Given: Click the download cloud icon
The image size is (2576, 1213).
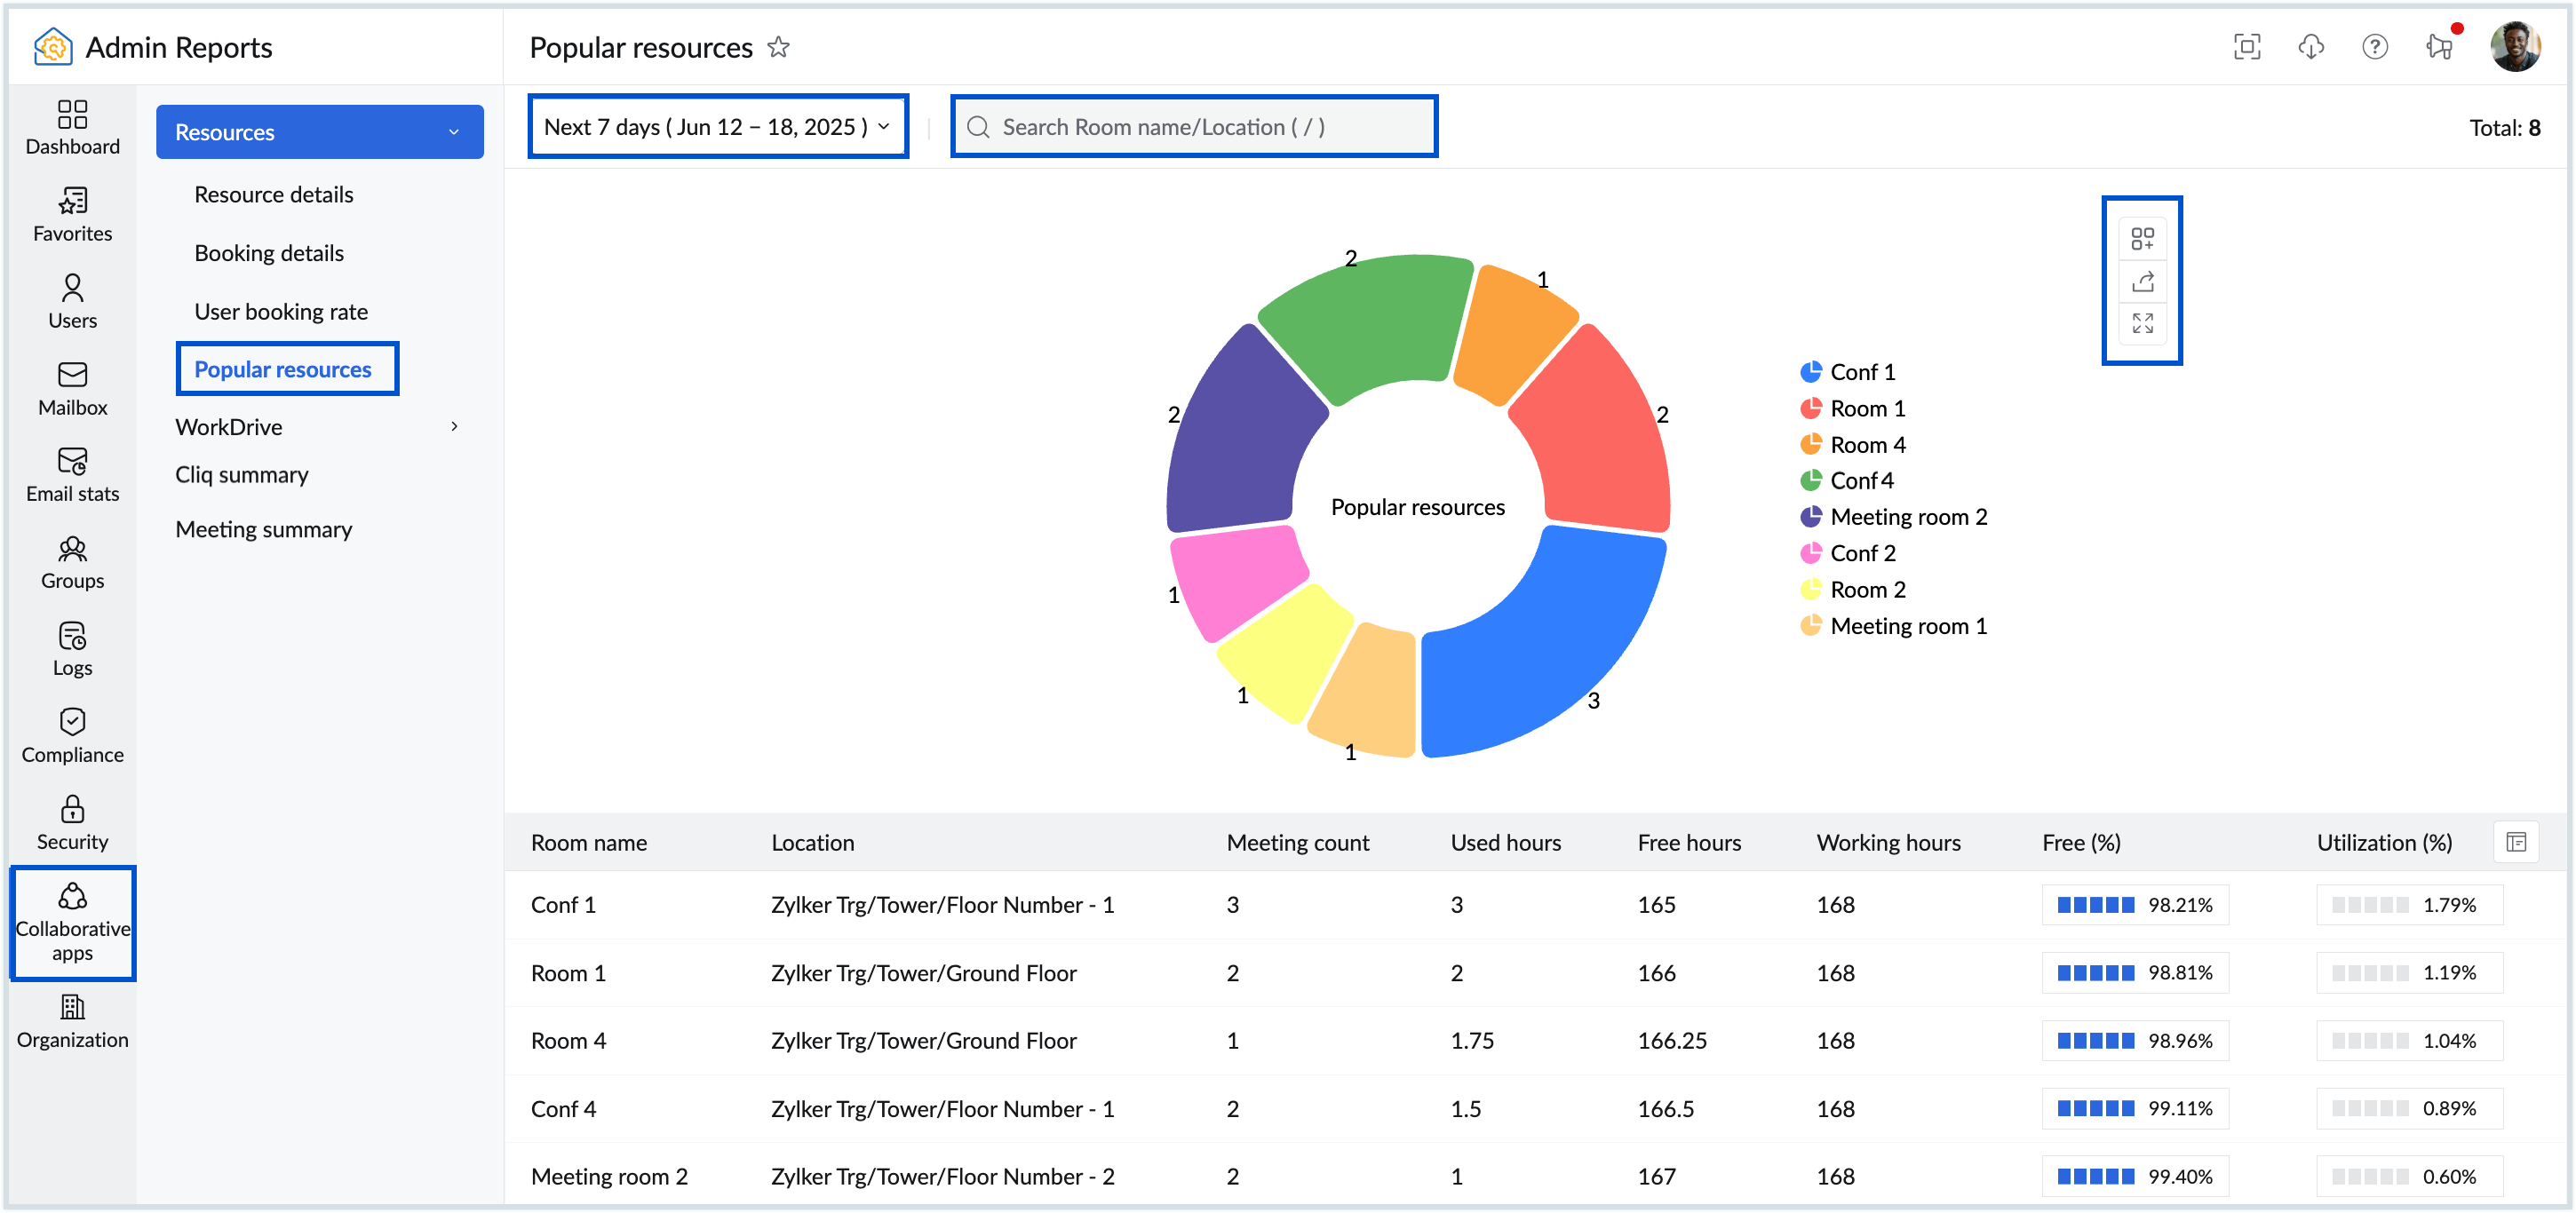Looking at the screenshot, I should (2310, 47).
